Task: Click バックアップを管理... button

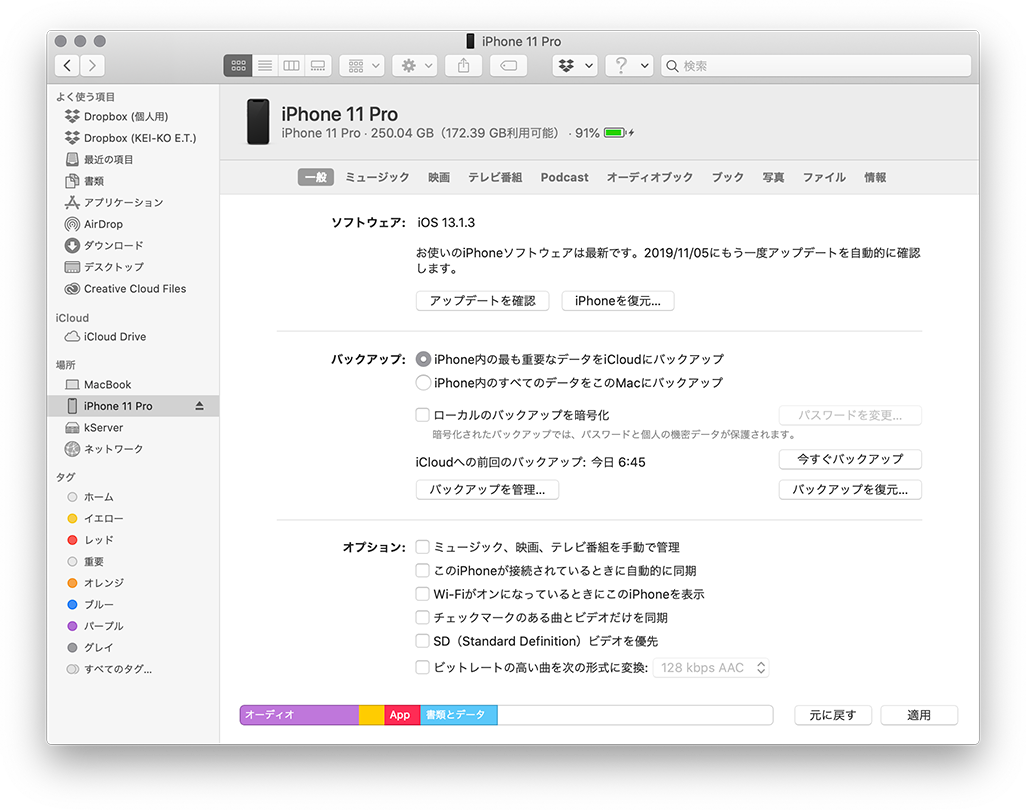Action: click(x=487, y=489)
